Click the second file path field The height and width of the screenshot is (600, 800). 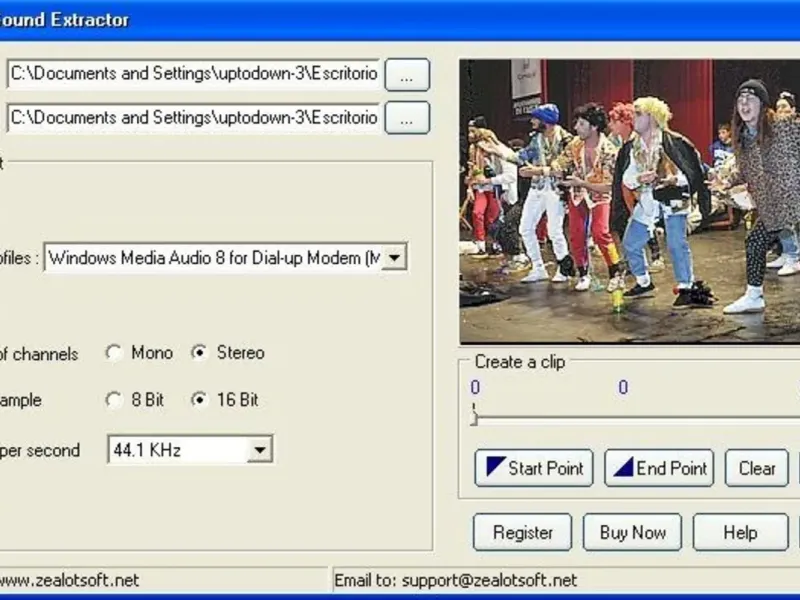click(193, 118)
